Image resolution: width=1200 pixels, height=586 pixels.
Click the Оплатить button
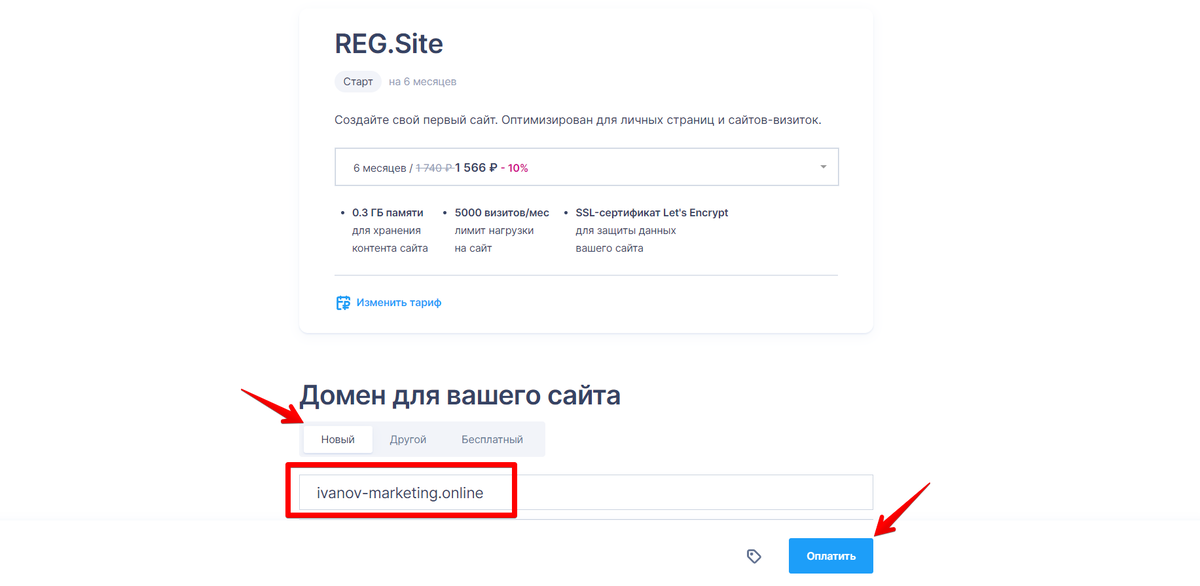click(830, 556)
